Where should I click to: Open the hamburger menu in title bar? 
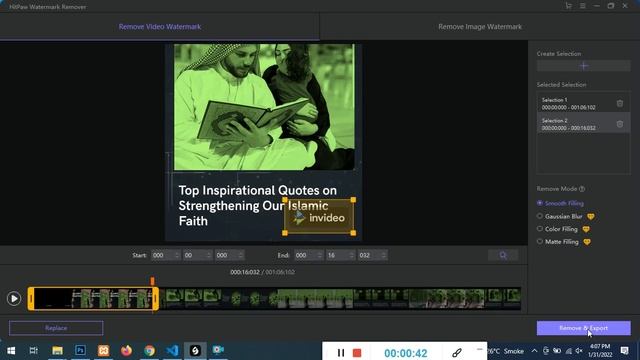click(582, 6)
